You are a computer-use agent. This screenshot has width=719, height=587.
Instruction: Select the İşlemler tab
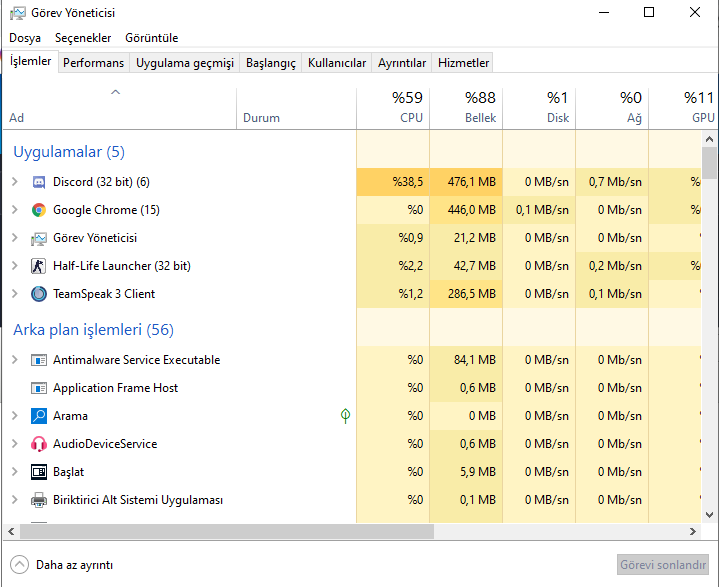click(30, 61)
